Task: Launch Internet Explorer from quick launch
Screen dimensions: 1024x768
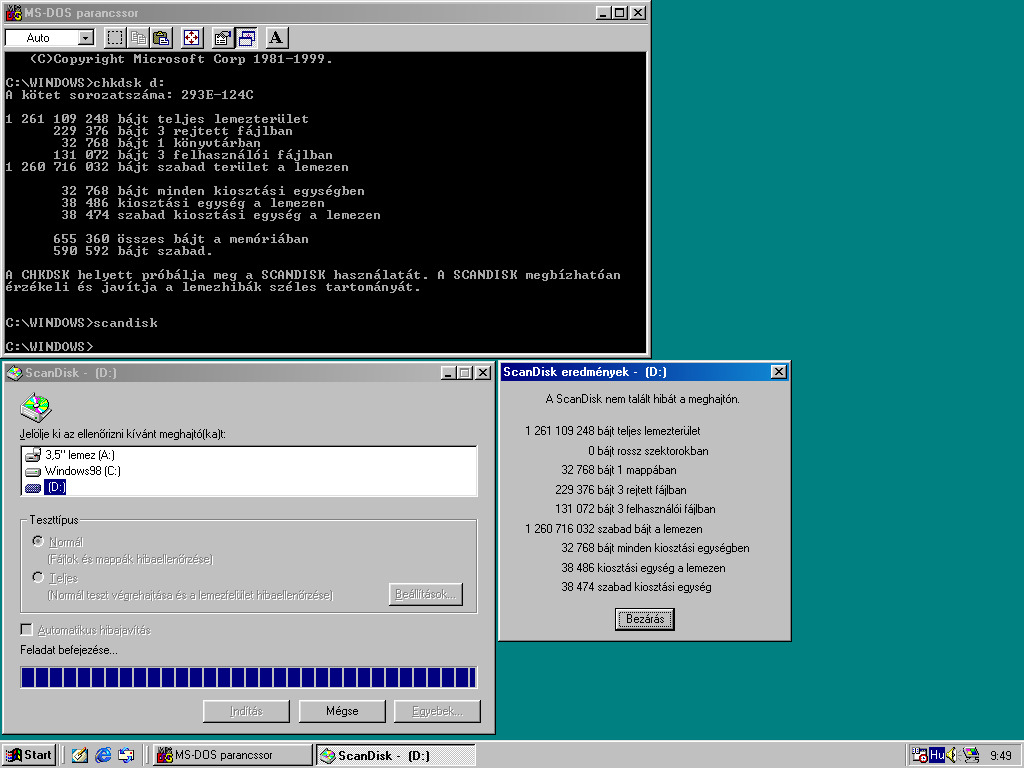Action: 103,756
